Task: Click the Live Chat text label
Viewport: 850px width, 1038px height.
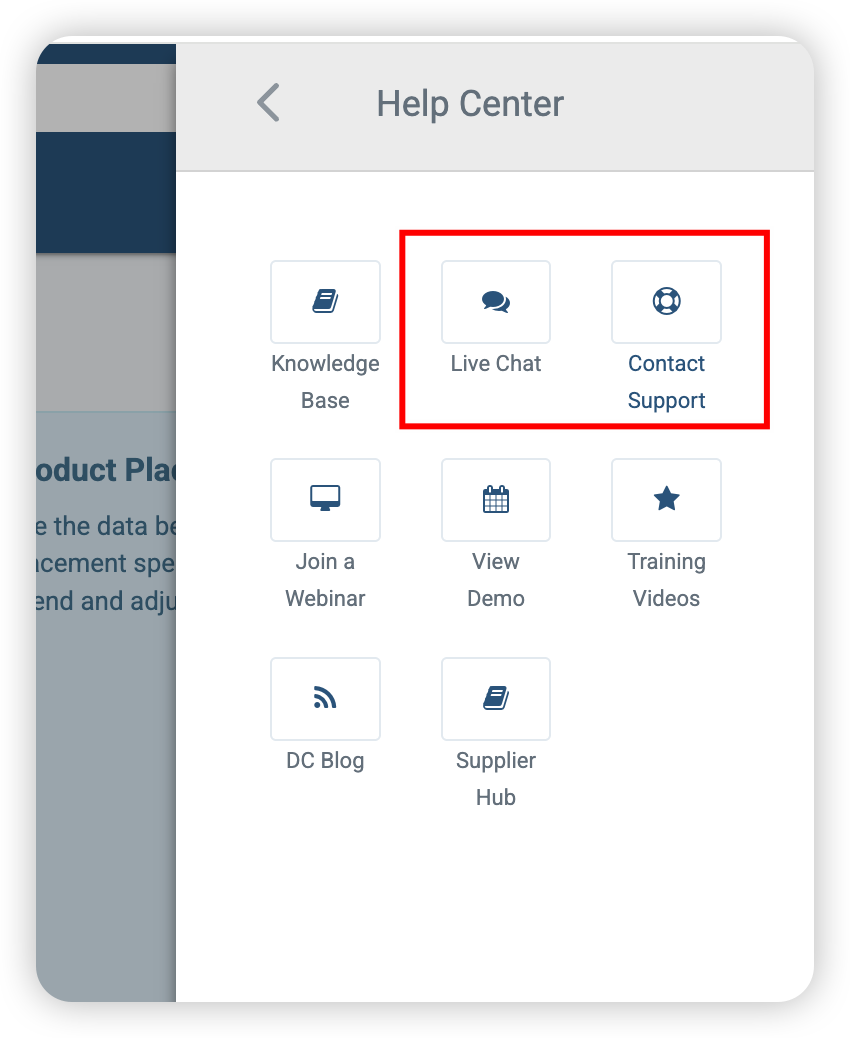Action: (x=495, y=363)
